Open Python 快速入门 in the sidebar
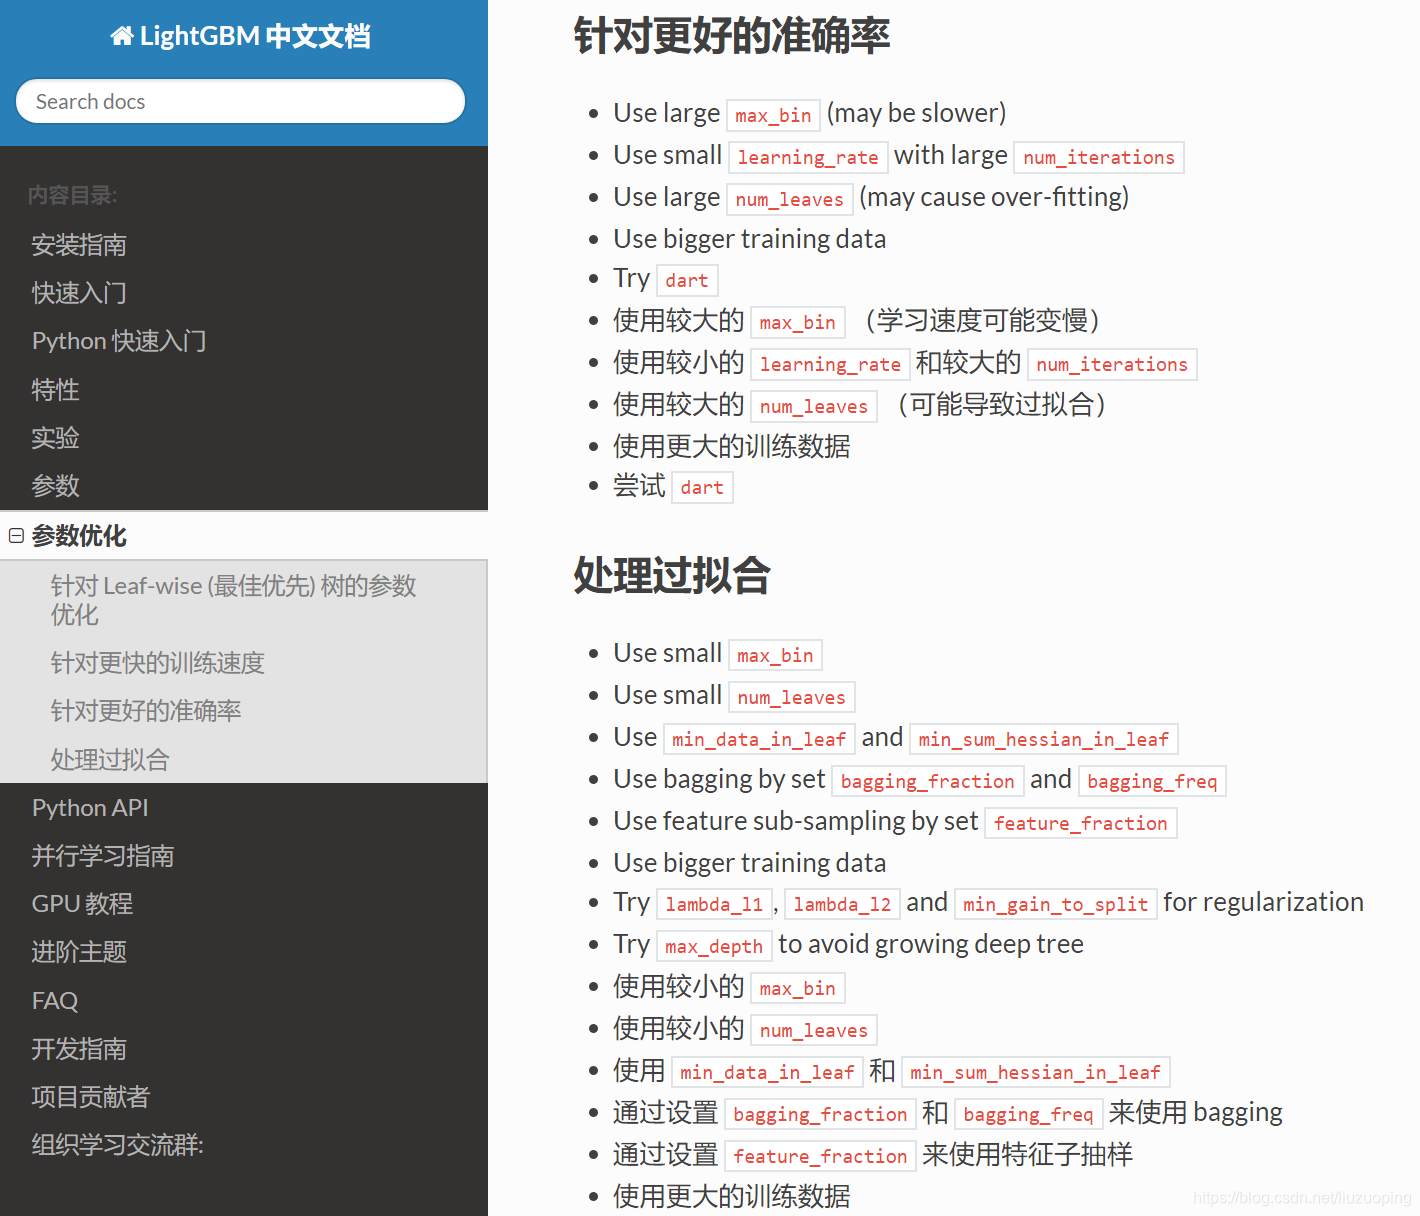Image resolution: width=1420 pixels, height=1216 pixels. click(119, 341)
